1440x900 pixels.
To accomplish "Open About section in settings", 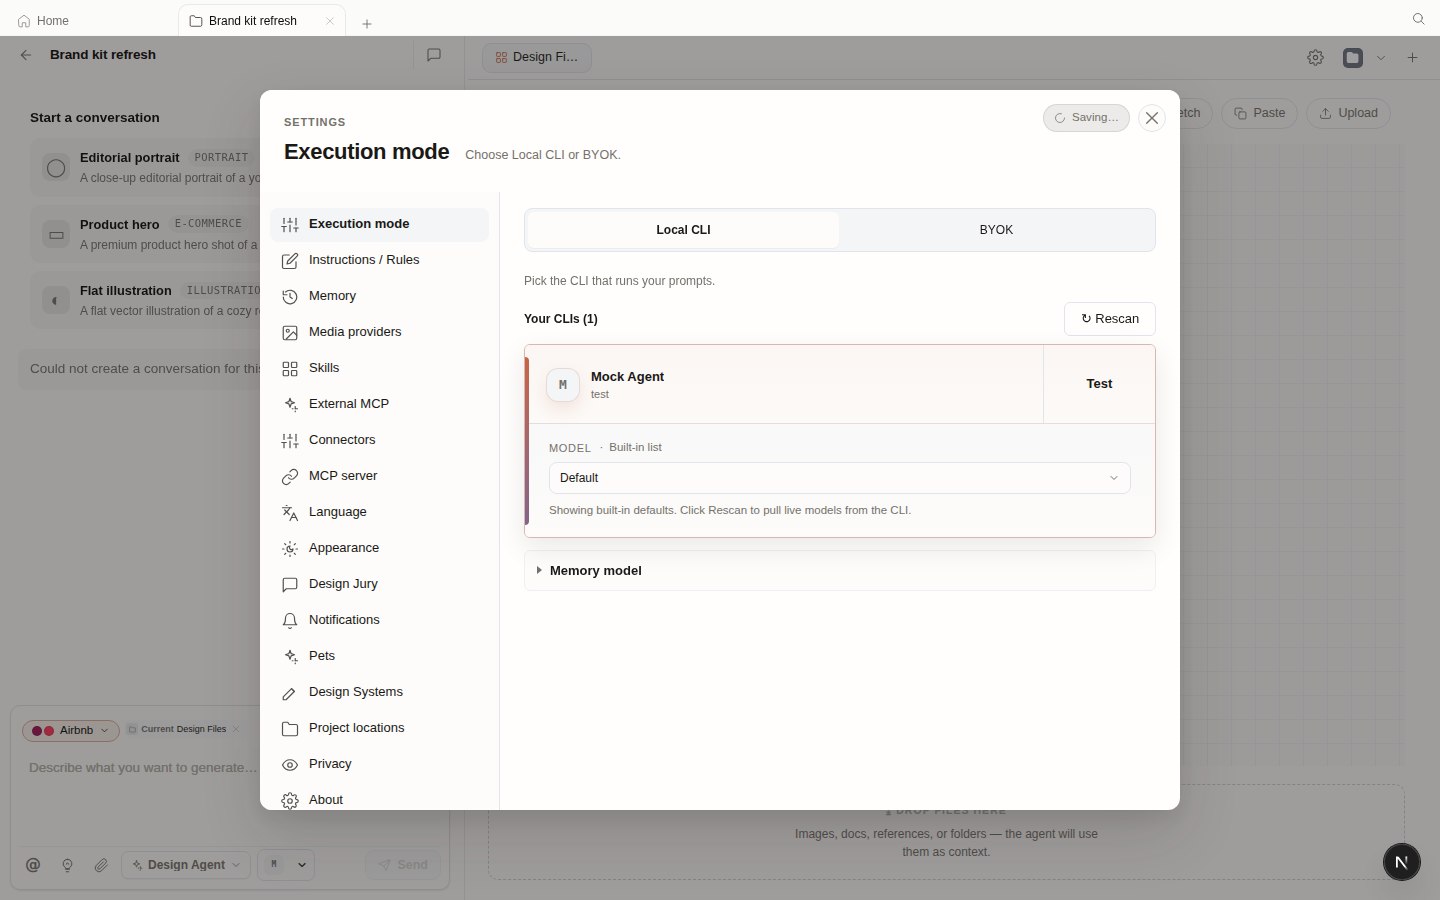I will click(x=379, y=799).
